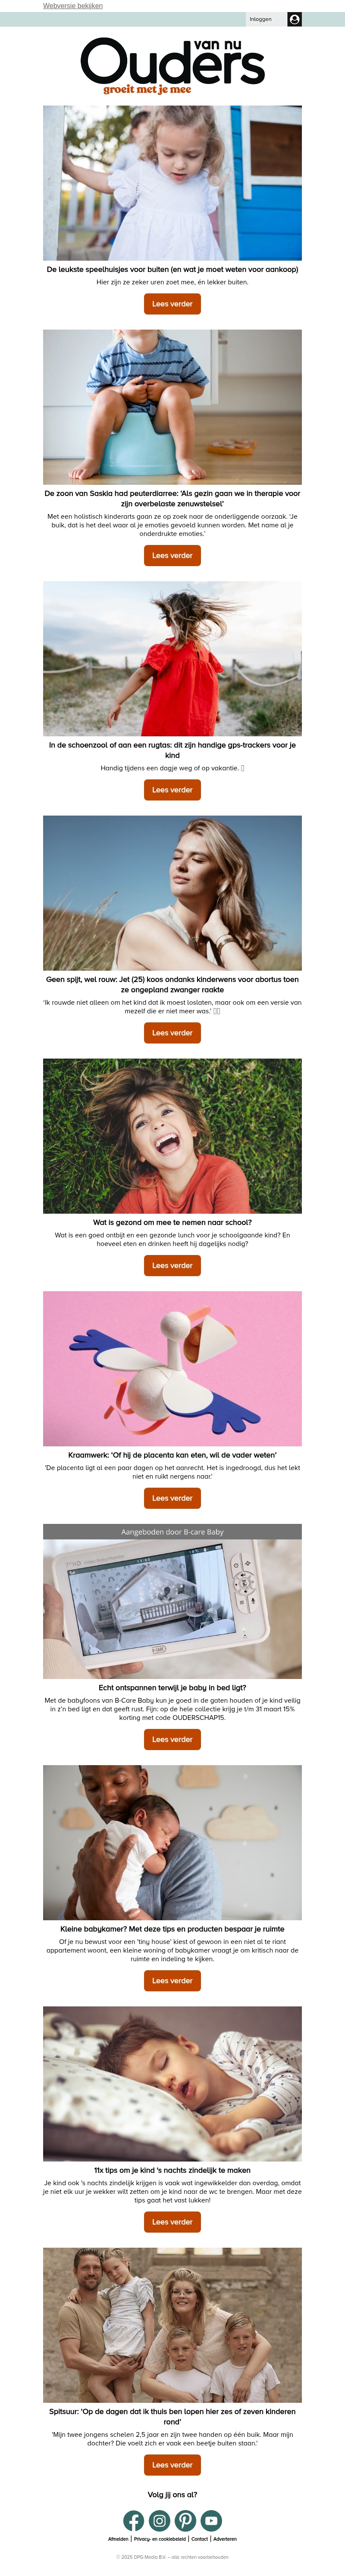Click the Inloggen button
The image size is (345, 2576).
point(260,19)
